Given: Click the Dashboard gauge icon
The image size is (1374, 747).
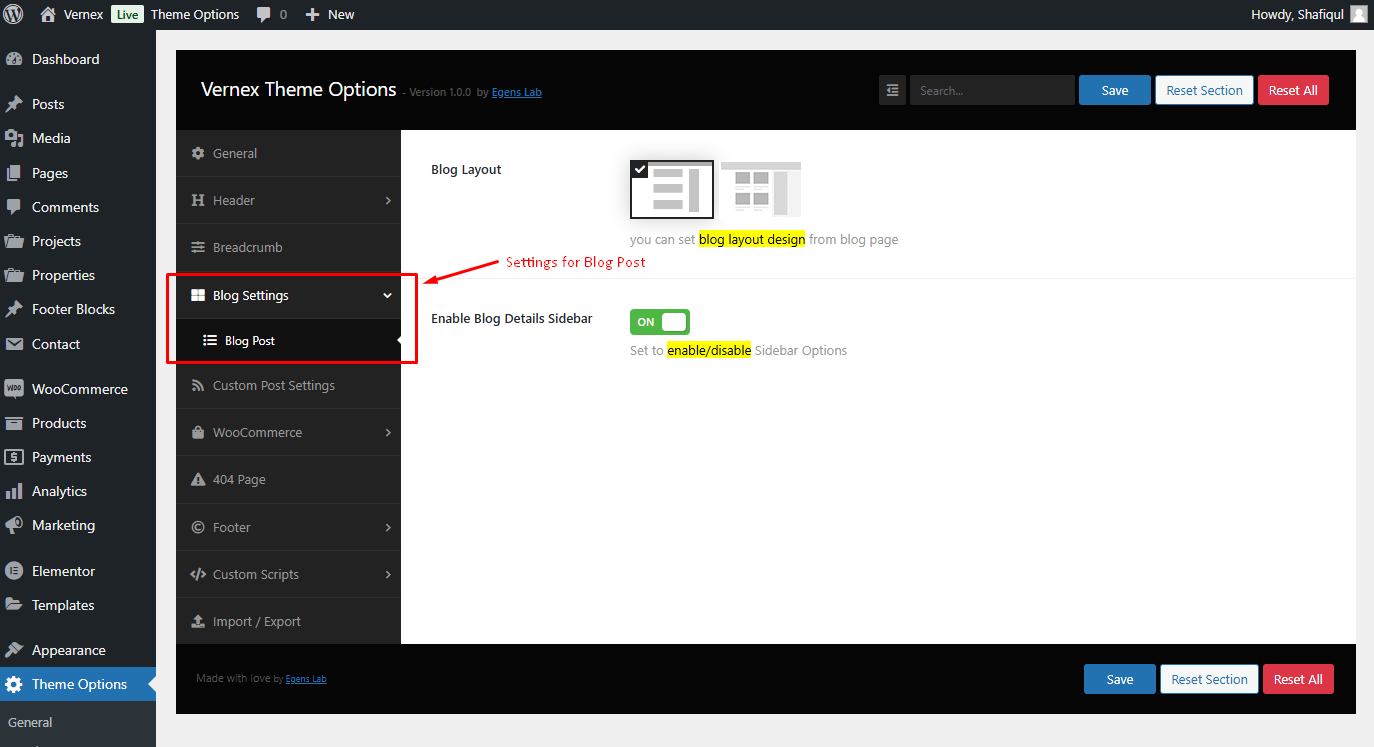Looking at the screenshot, I should pyautogui.click(x=14, y=59).
